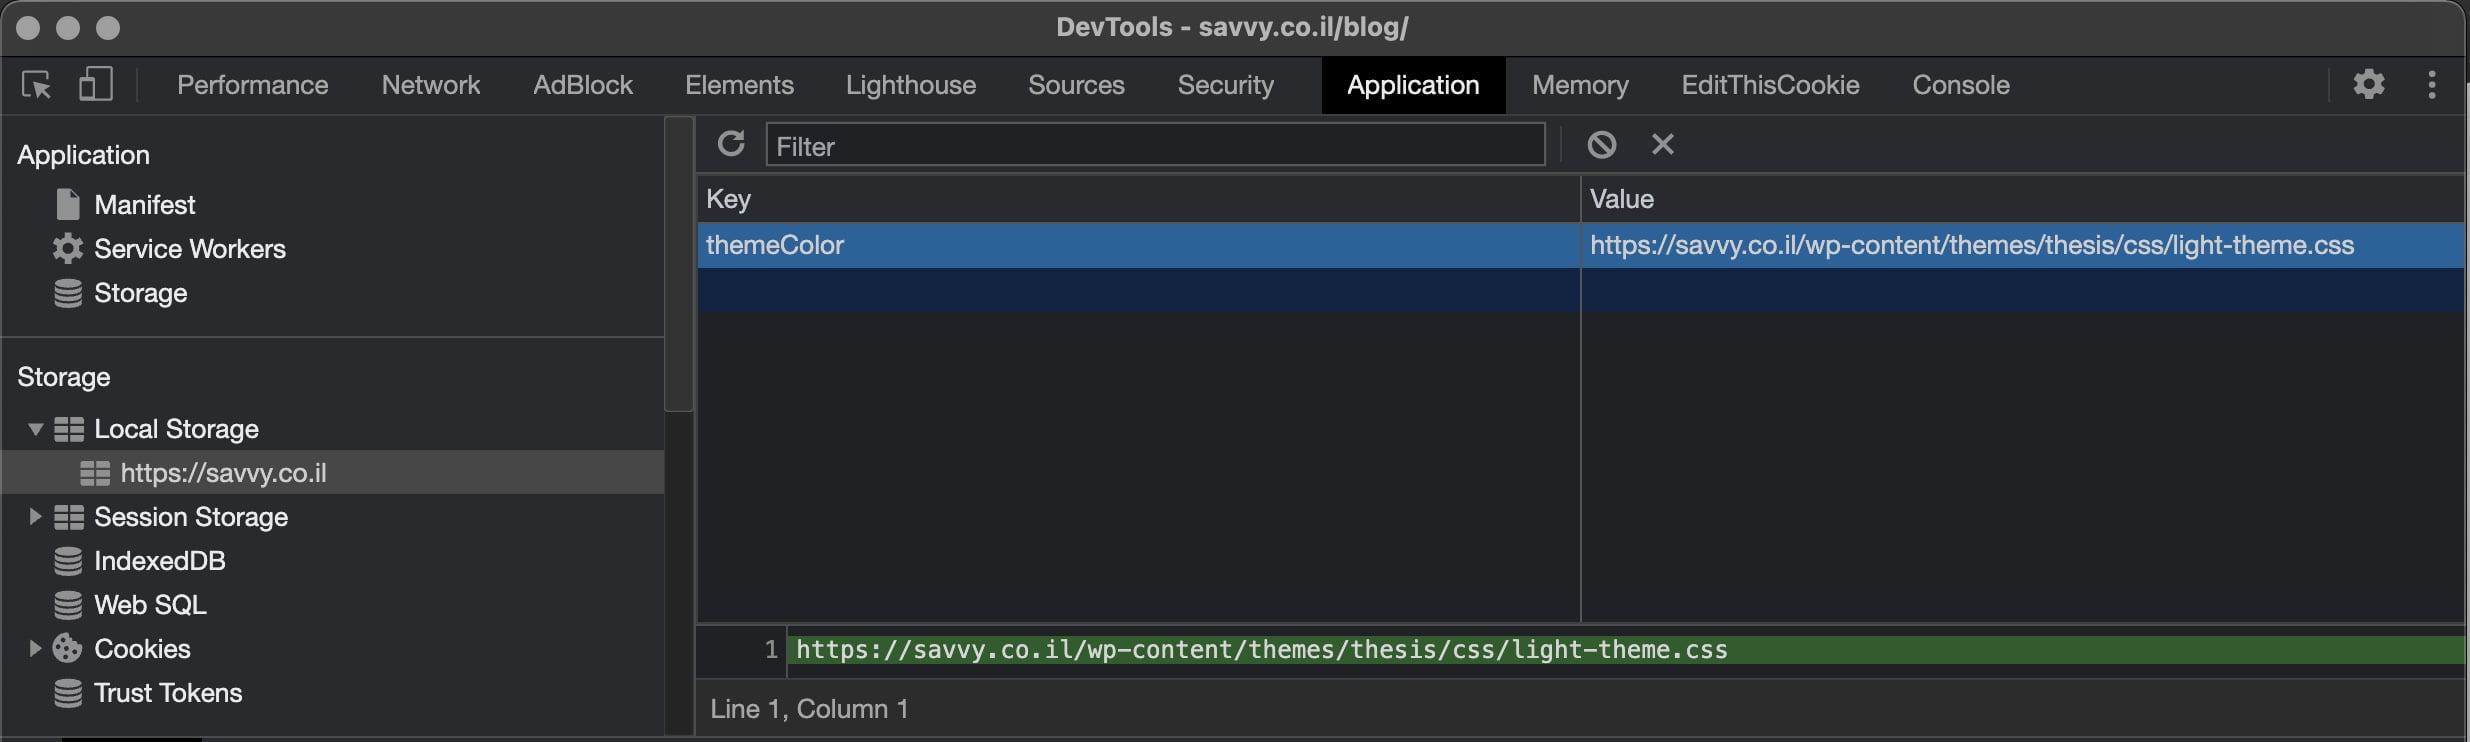Select IndexedDB in the storage tree
This screenshot has height=742, width=2470.
pos(160,561)
